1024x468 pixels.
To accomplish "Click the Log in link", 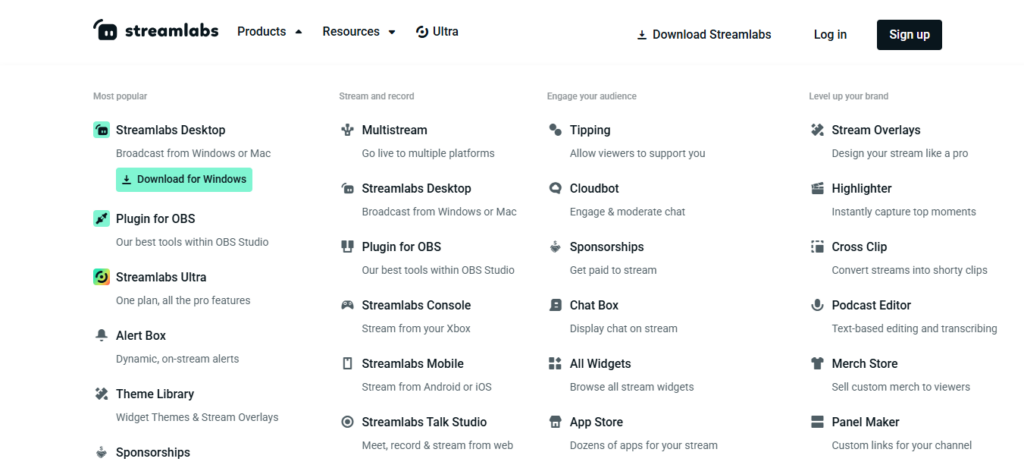I will (x=830, y=34).
